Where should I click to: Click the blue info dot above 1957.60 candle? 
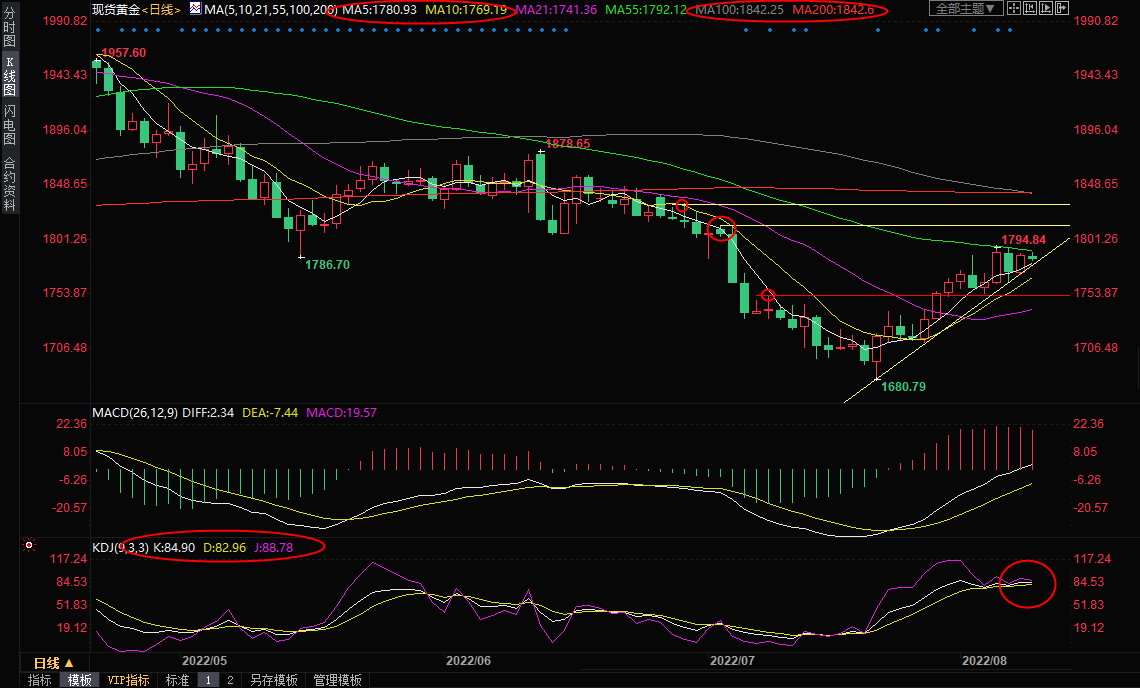tap(97, 29)
